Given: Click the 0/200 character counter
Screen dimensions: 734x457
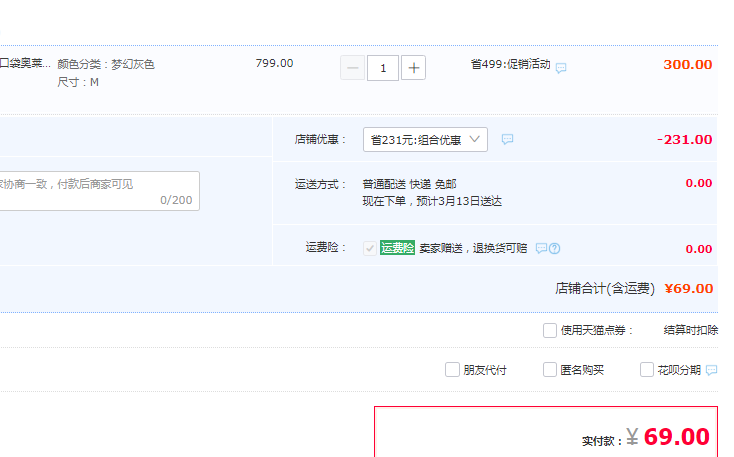Looking at the screenshot, I should pos(176,200).
